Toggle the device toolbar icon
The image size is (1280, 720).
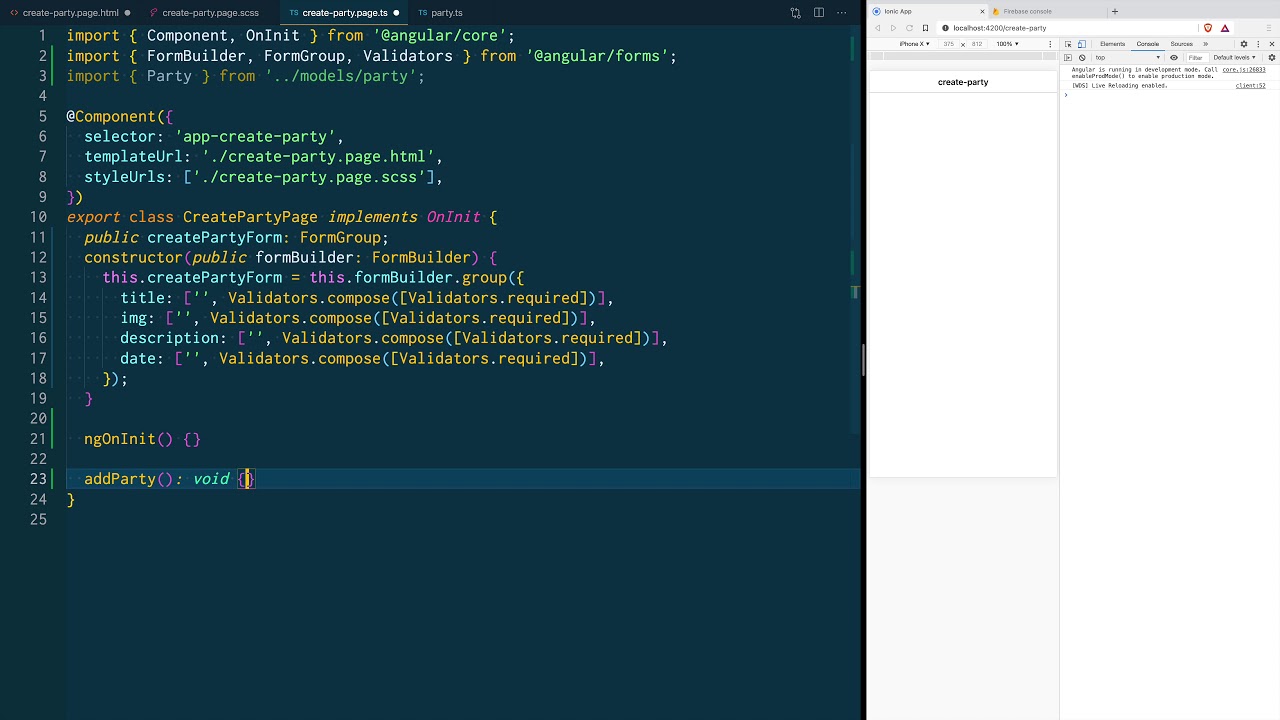tap(1082, 44)
